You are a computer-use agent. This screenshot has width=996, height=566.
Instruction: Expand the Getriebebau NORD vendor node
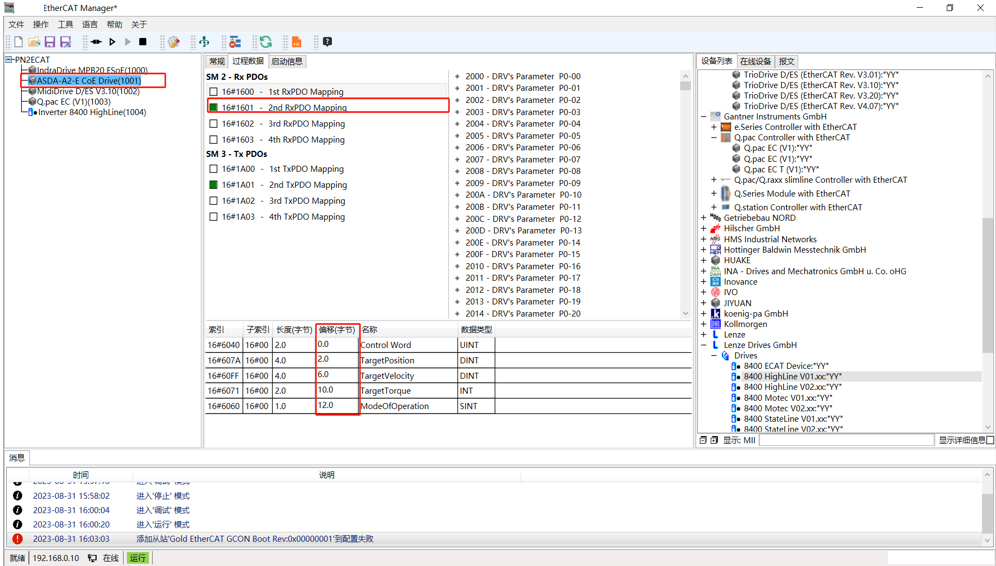pyautogui.click(x=703, y=218)
